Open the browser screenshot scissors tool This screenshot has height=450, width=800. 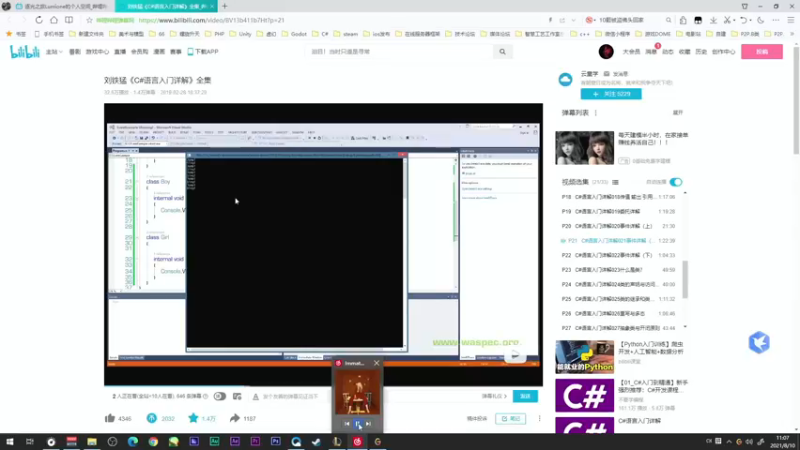coord(728,20)
